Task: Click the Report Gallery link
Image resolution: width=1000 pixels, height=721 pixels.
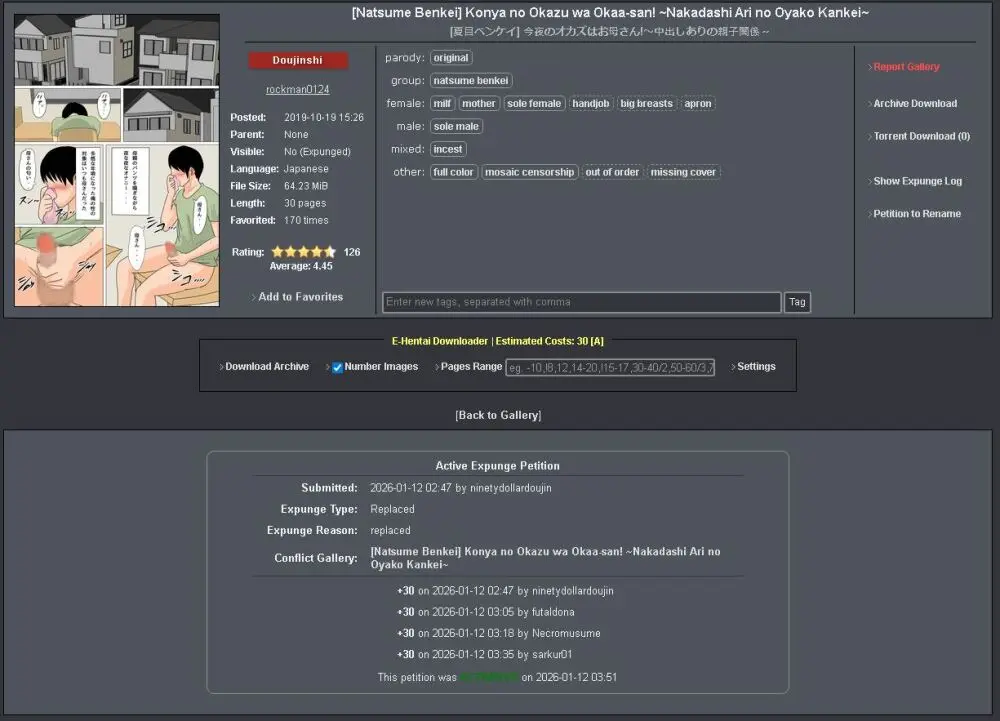Action: coord(906,67)
